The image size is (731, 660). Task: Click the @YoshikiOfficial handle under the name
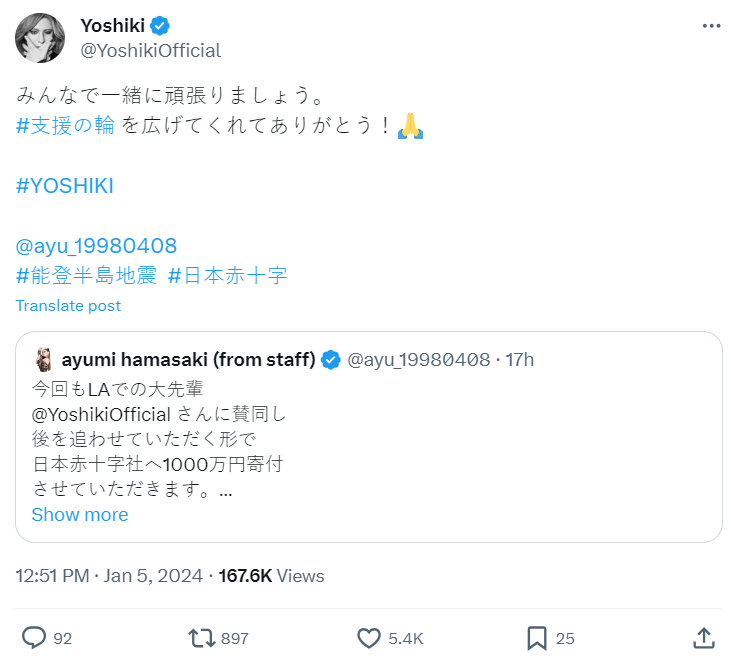(x=150, y=50)
